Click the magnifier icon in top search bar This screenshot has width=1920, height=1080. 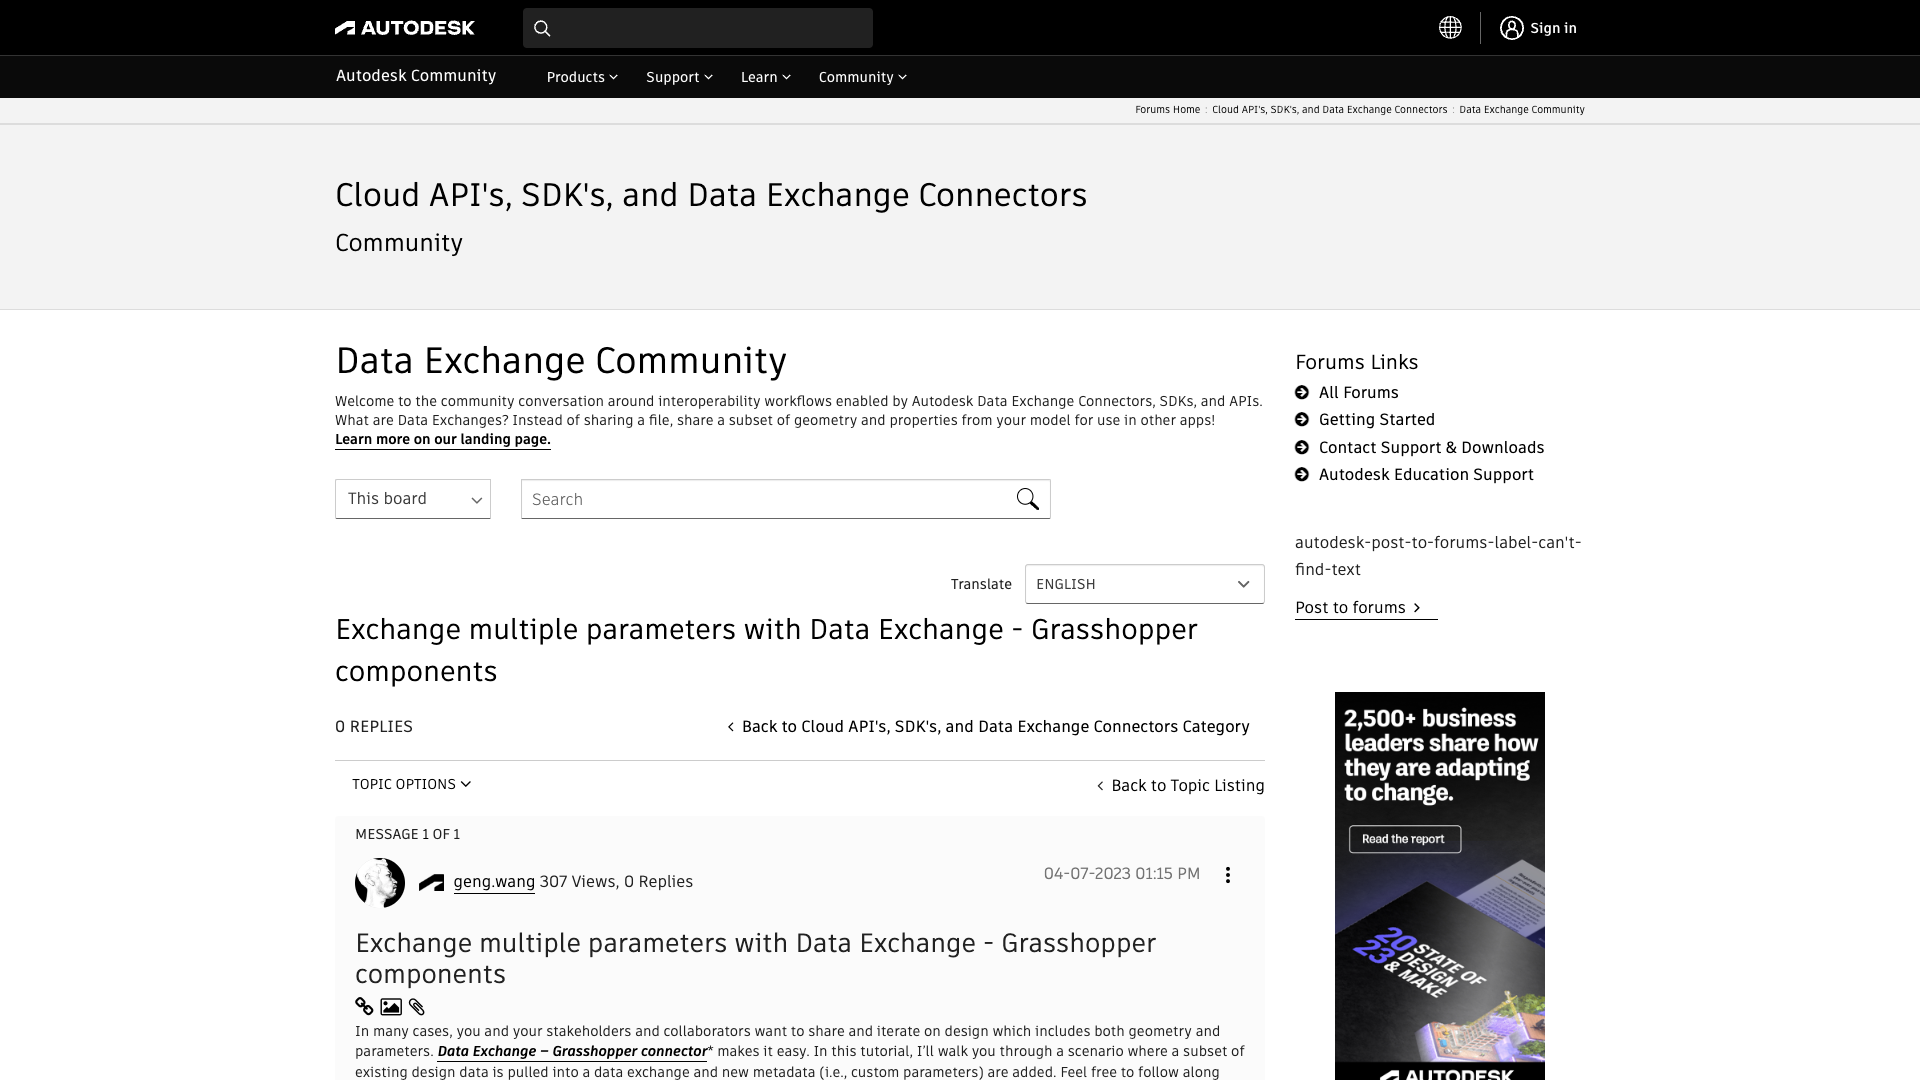[542, 28]
